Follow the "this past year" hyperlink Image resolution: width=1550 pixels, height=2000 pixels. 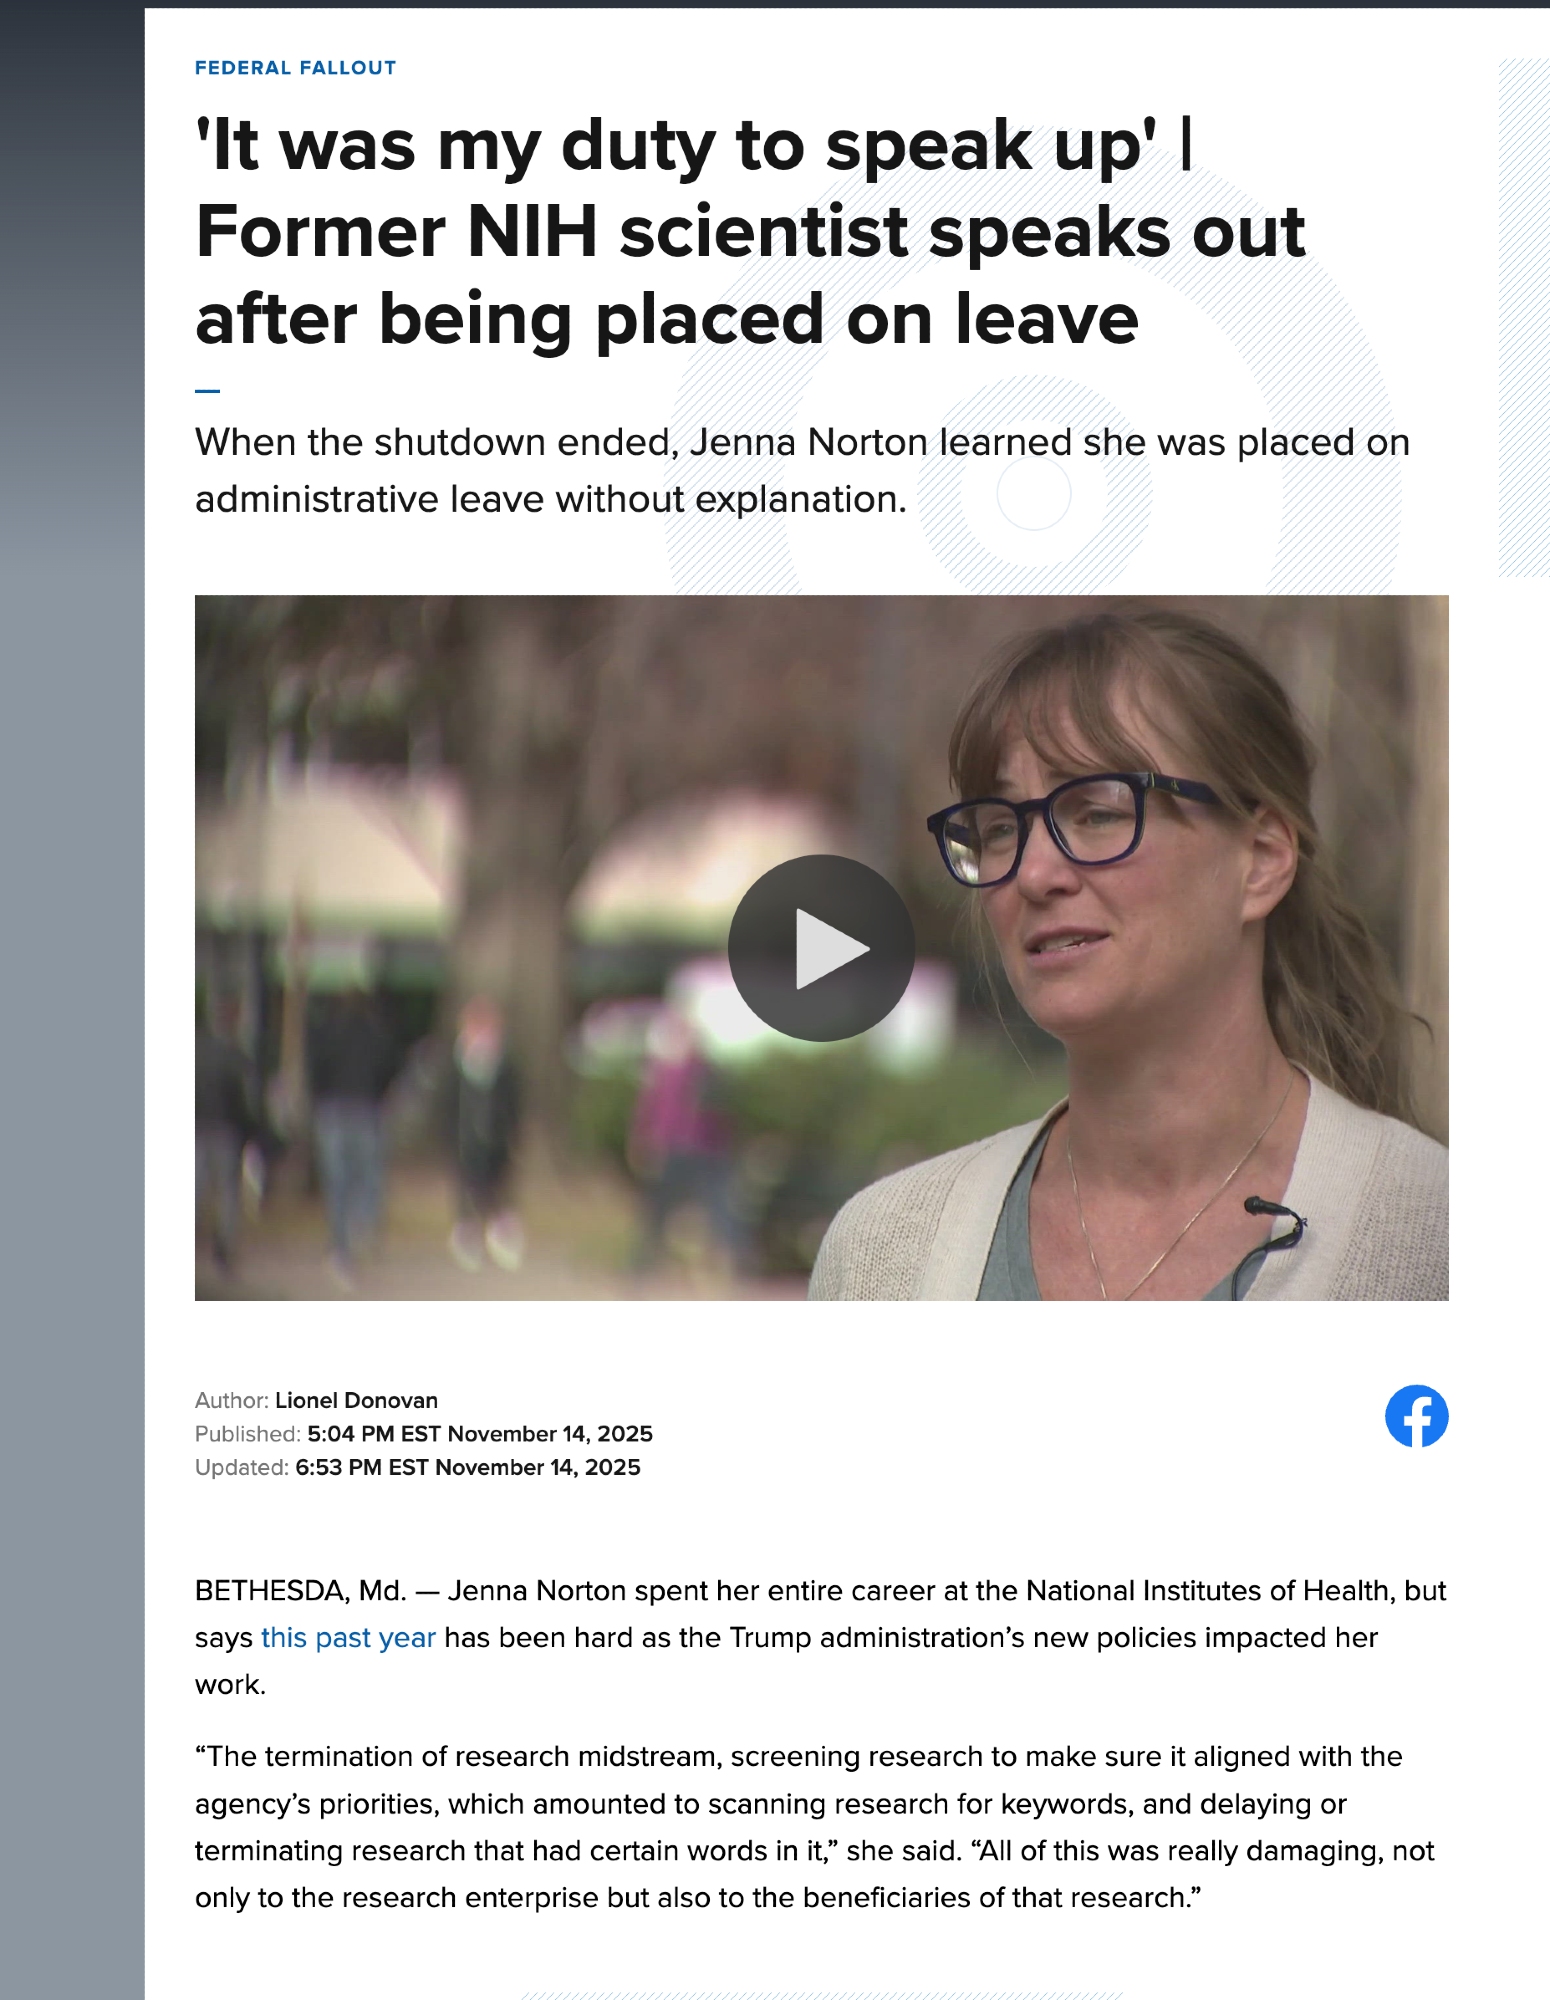point(348,1637)
